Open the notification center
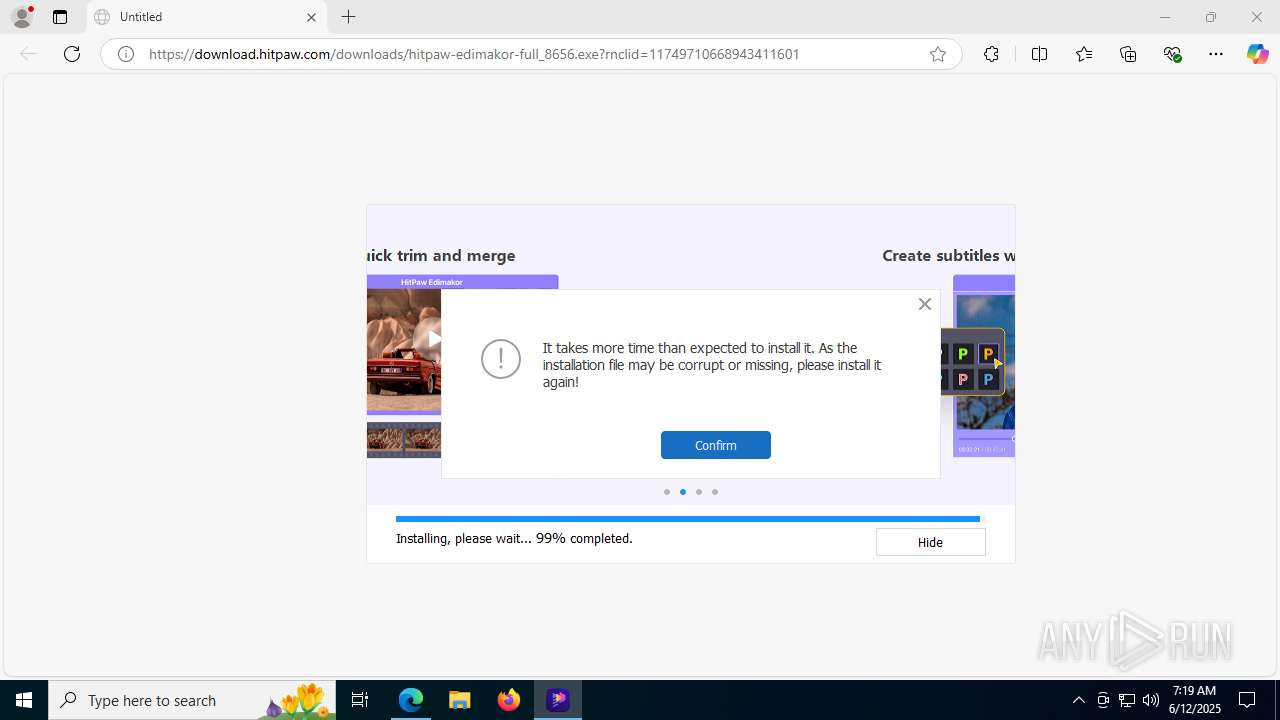1280x720 pixels. pyautogui.click(x=1247, y=700)
